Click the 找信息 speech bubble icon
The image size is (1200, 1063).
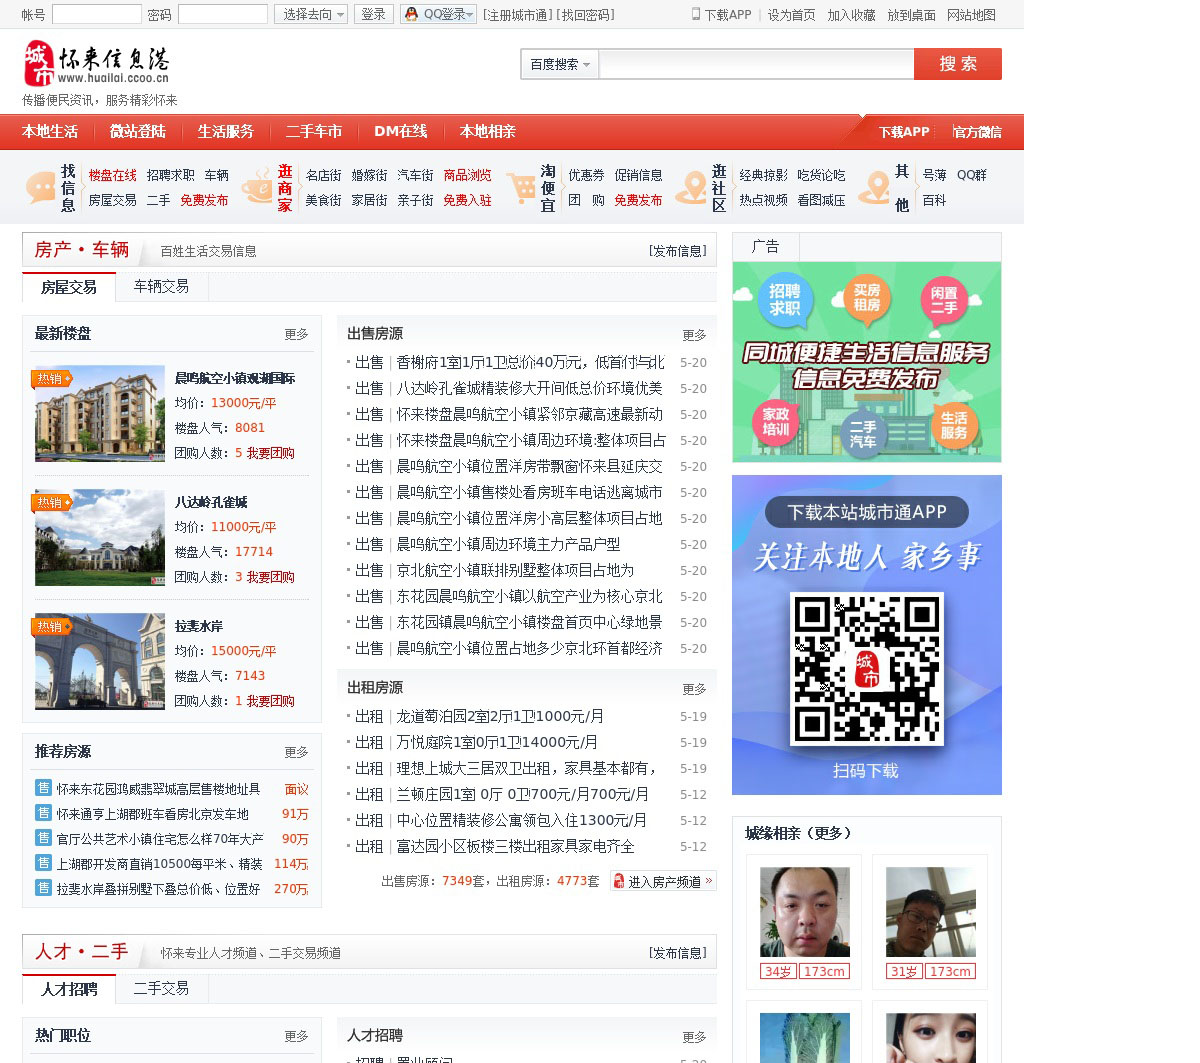click(x=41, y=187)
